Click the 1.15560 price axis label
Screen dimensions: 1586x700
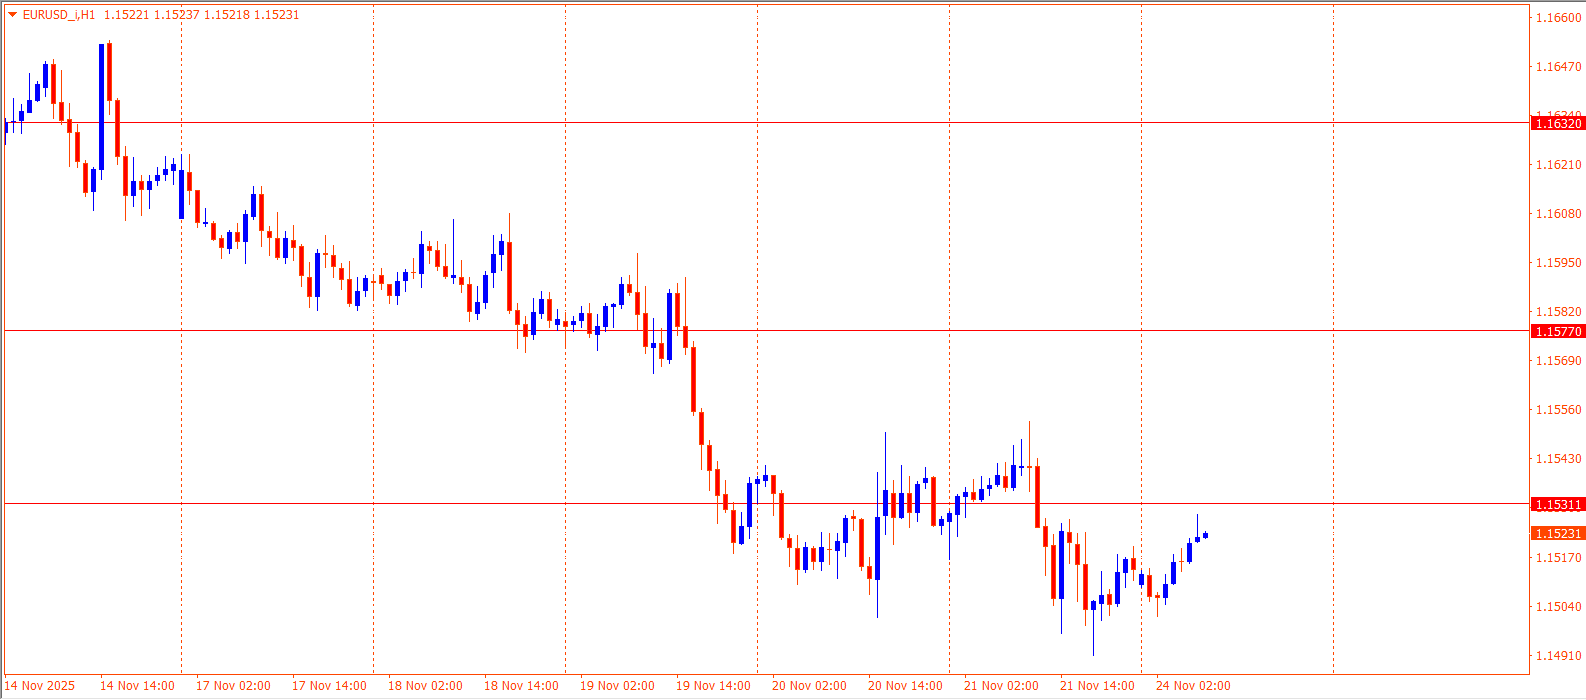(1560, 410)
